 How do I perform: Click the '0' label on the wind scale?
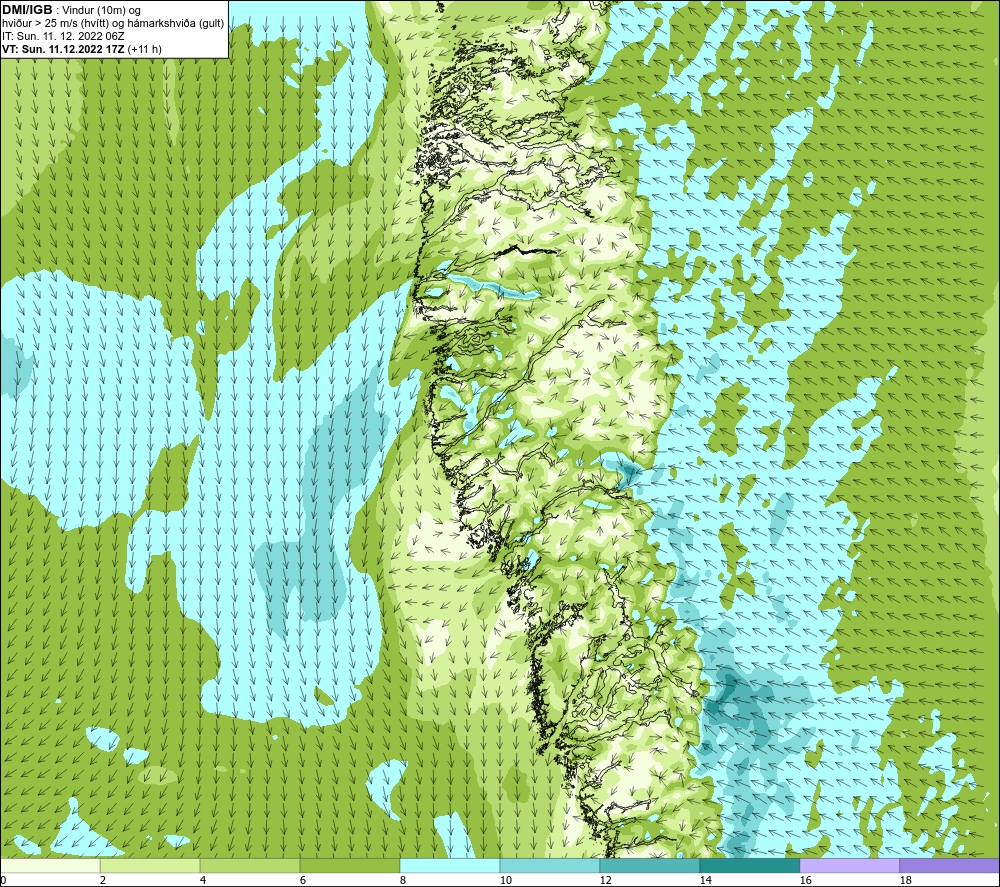pyautogui.click(x=4, y=881)
